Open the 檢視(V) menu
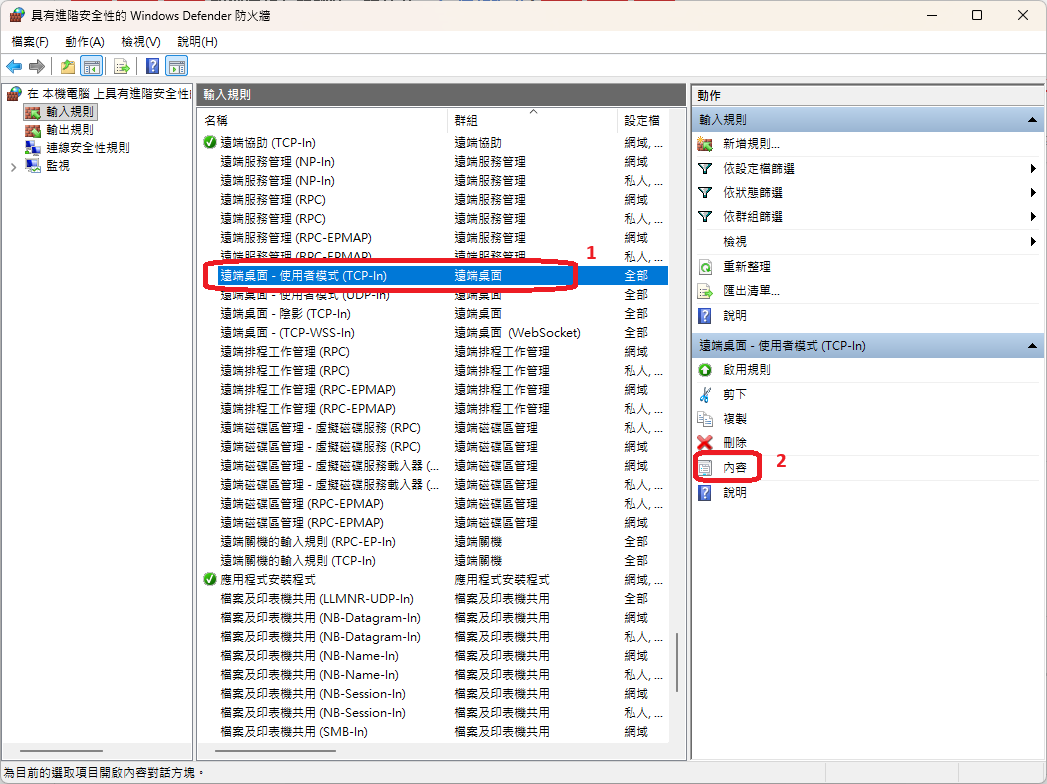1047x784 pixels. coord(140,42)
